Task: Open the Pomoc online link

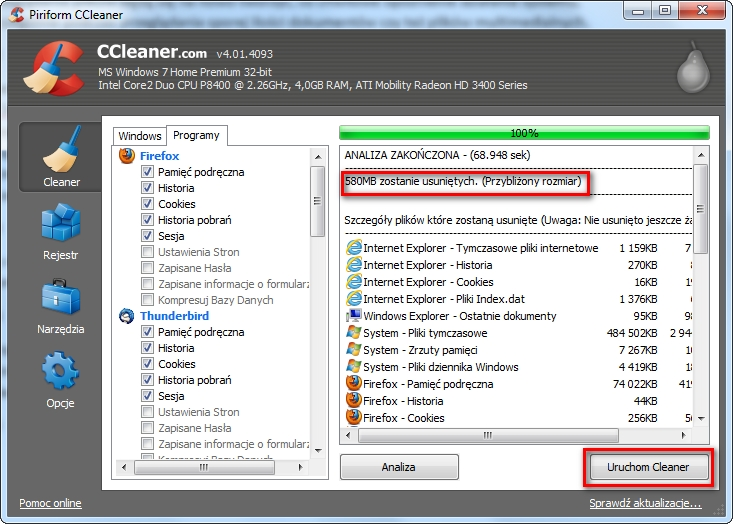Action: pos(50,503)
